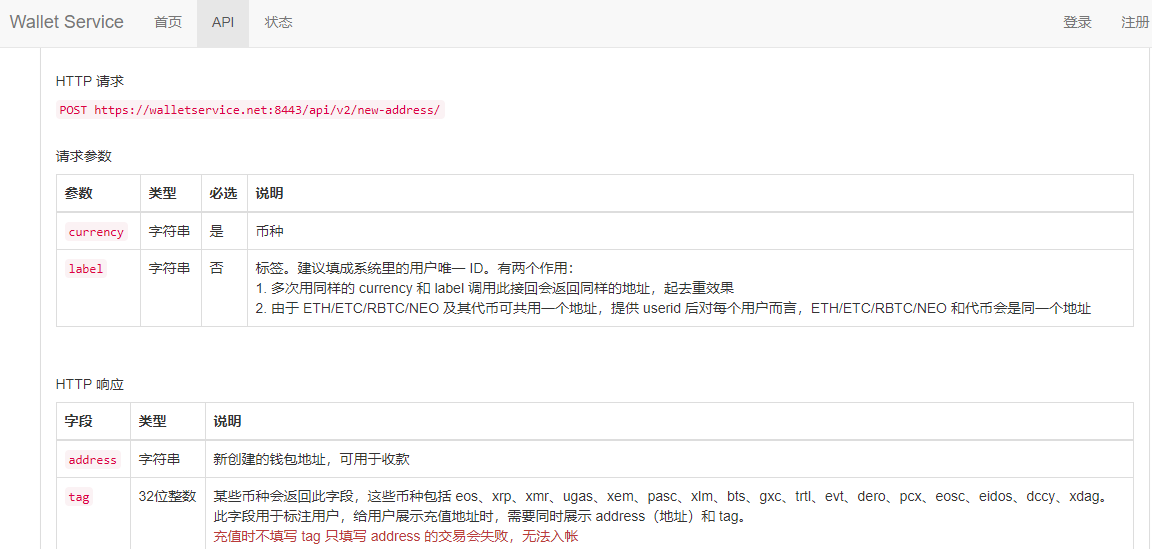Select the API tab in navbar

click(223, 22)
